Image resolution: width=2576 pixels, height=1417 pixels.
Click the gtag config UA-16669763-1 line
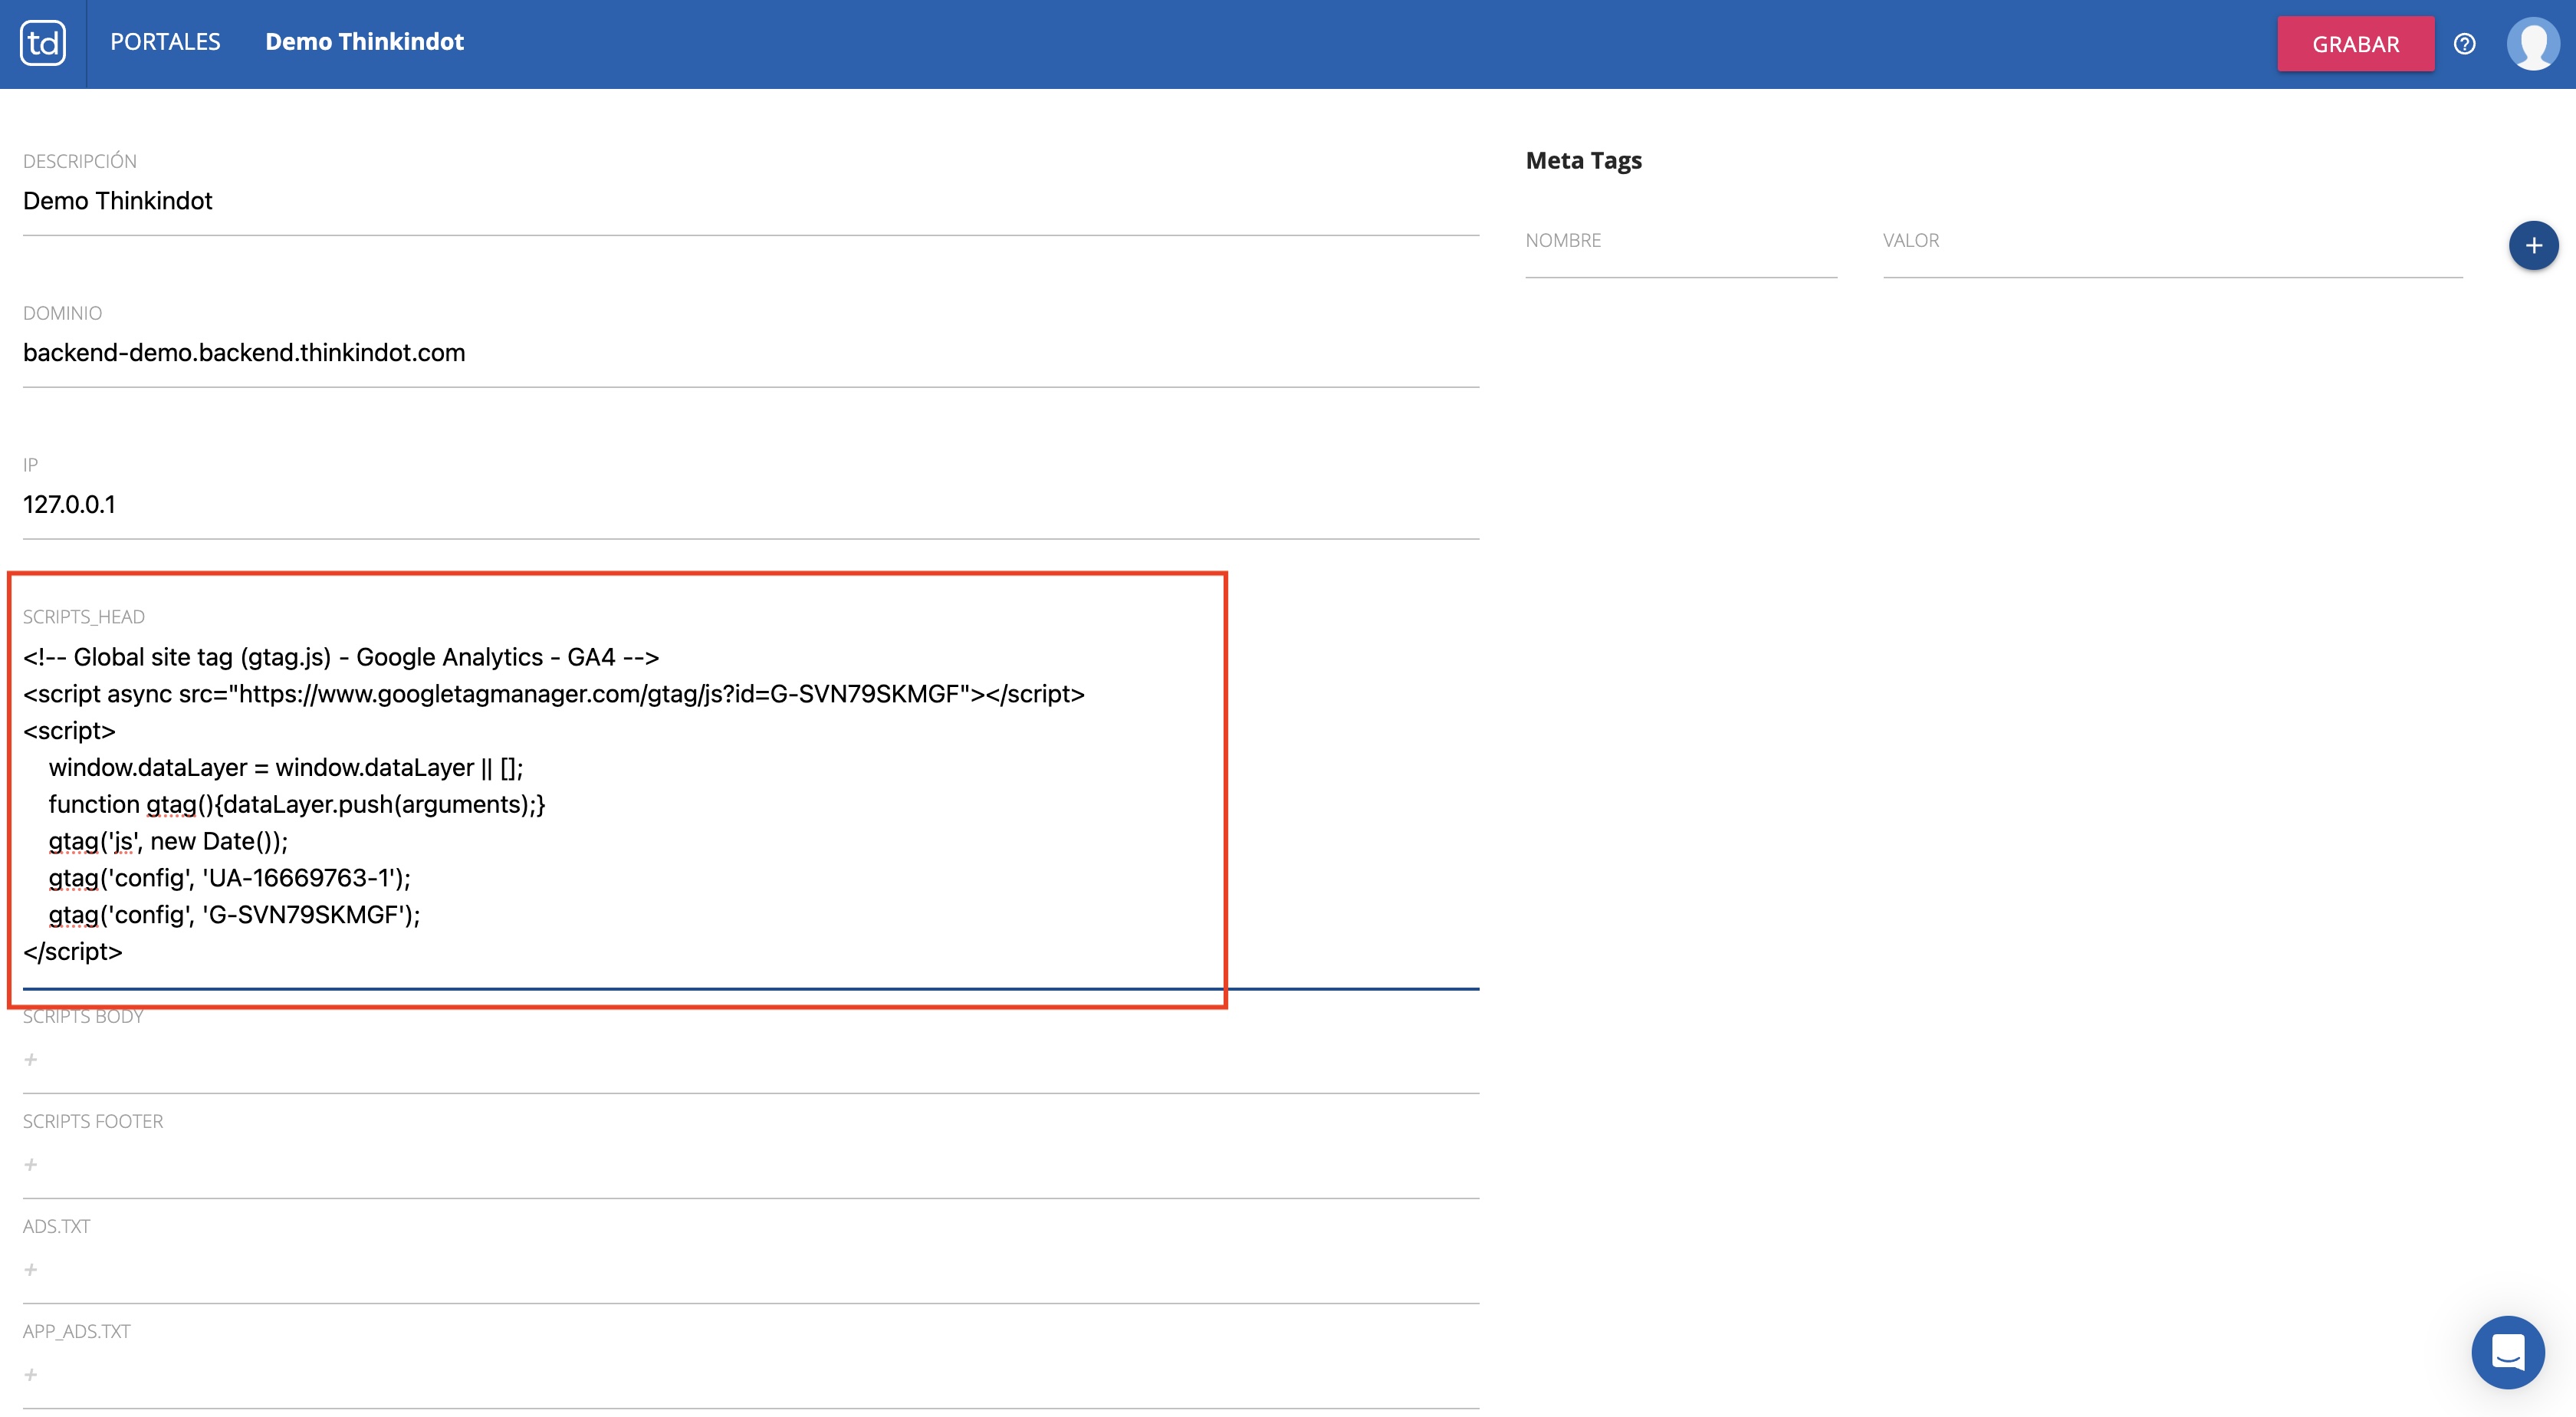coord(230,878)
